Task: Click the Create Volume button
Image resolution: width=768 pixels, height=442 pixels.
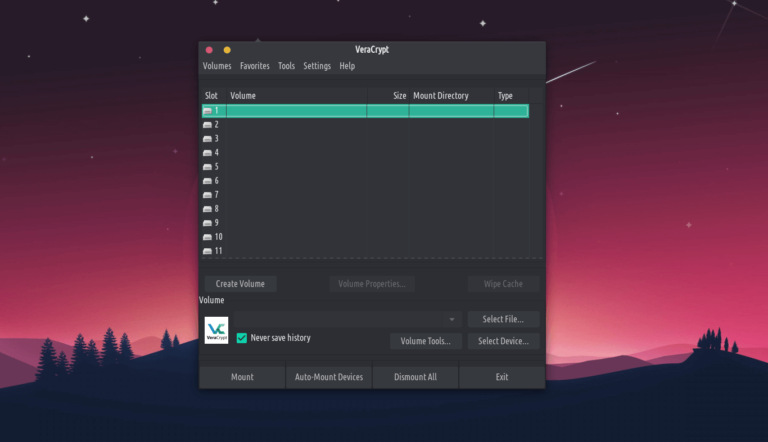Action: click(x=241, y=284)
